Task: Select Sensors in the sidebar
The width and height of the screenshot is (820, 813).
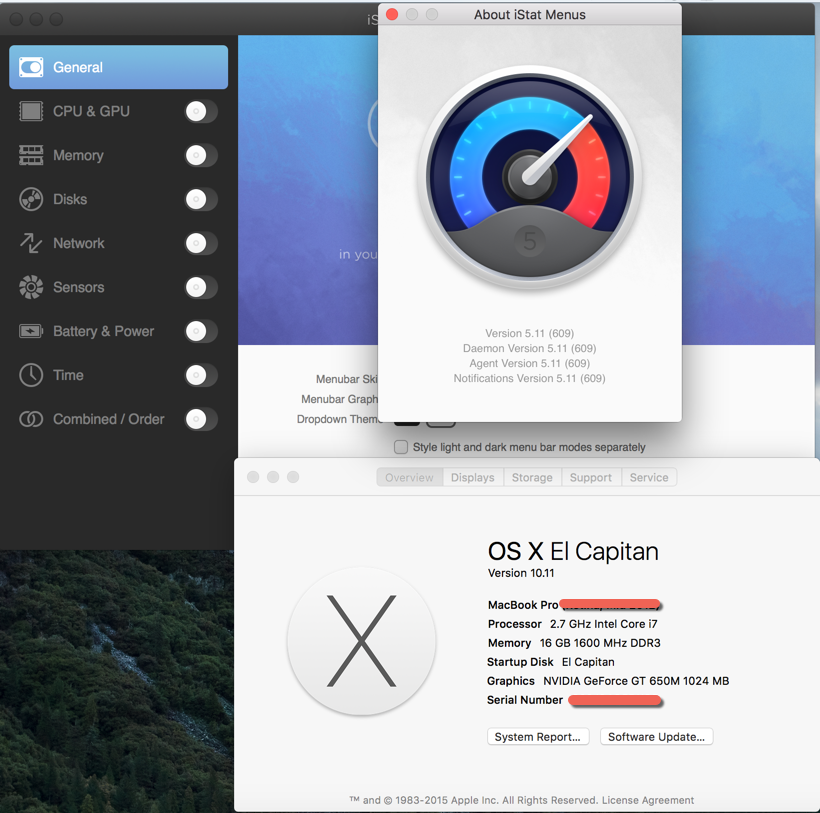Action: pos(78,287)
